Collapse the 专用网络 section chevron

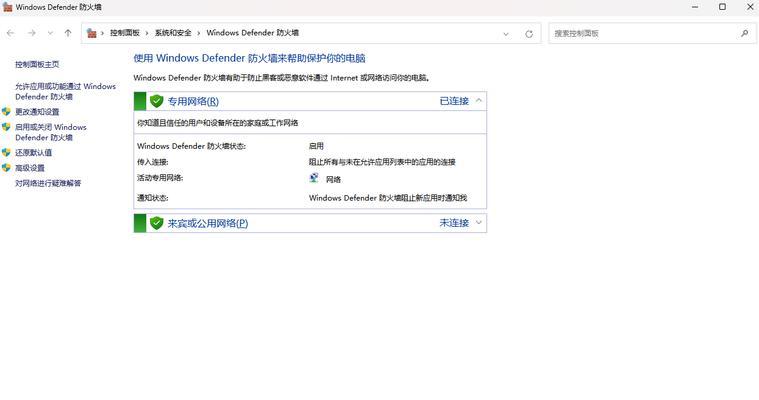(x=479, y=101)
